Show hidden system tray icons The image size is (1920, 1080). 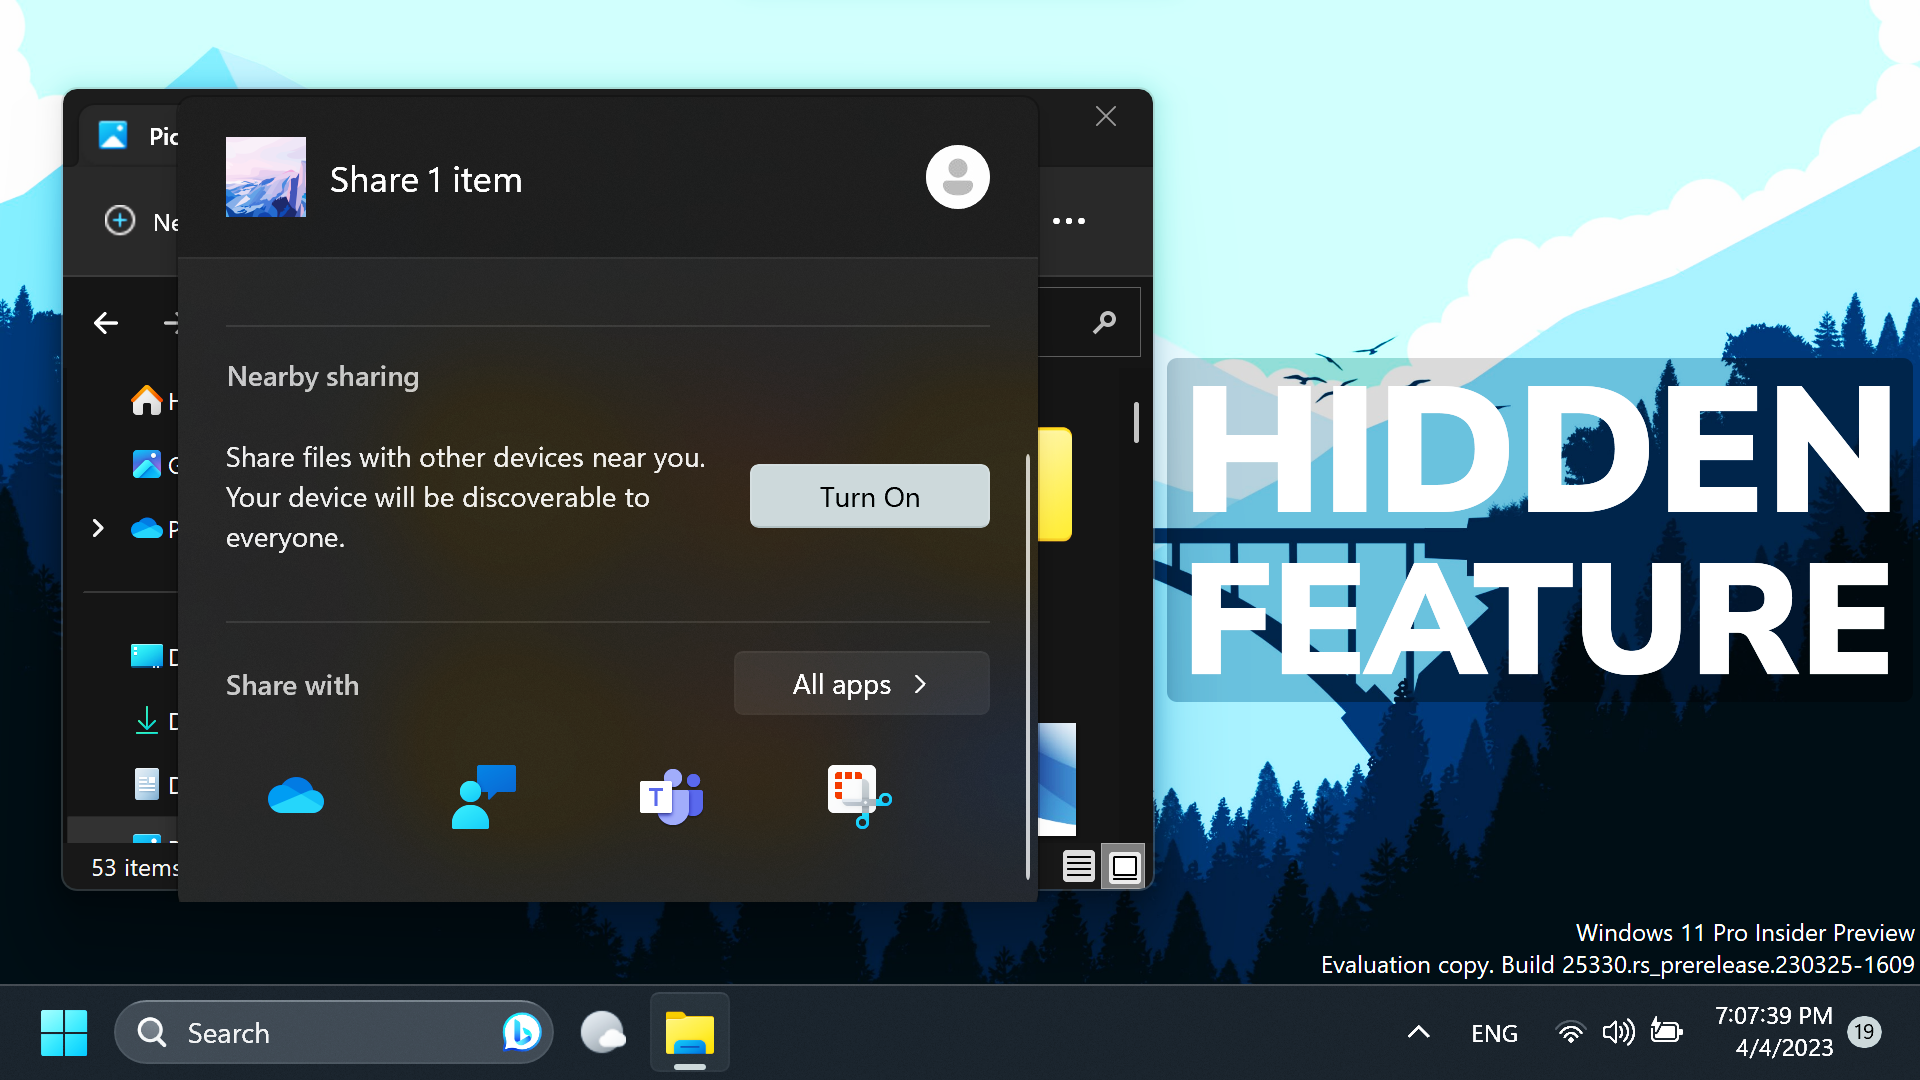pyautogui.click(x=1418, y=1033)
